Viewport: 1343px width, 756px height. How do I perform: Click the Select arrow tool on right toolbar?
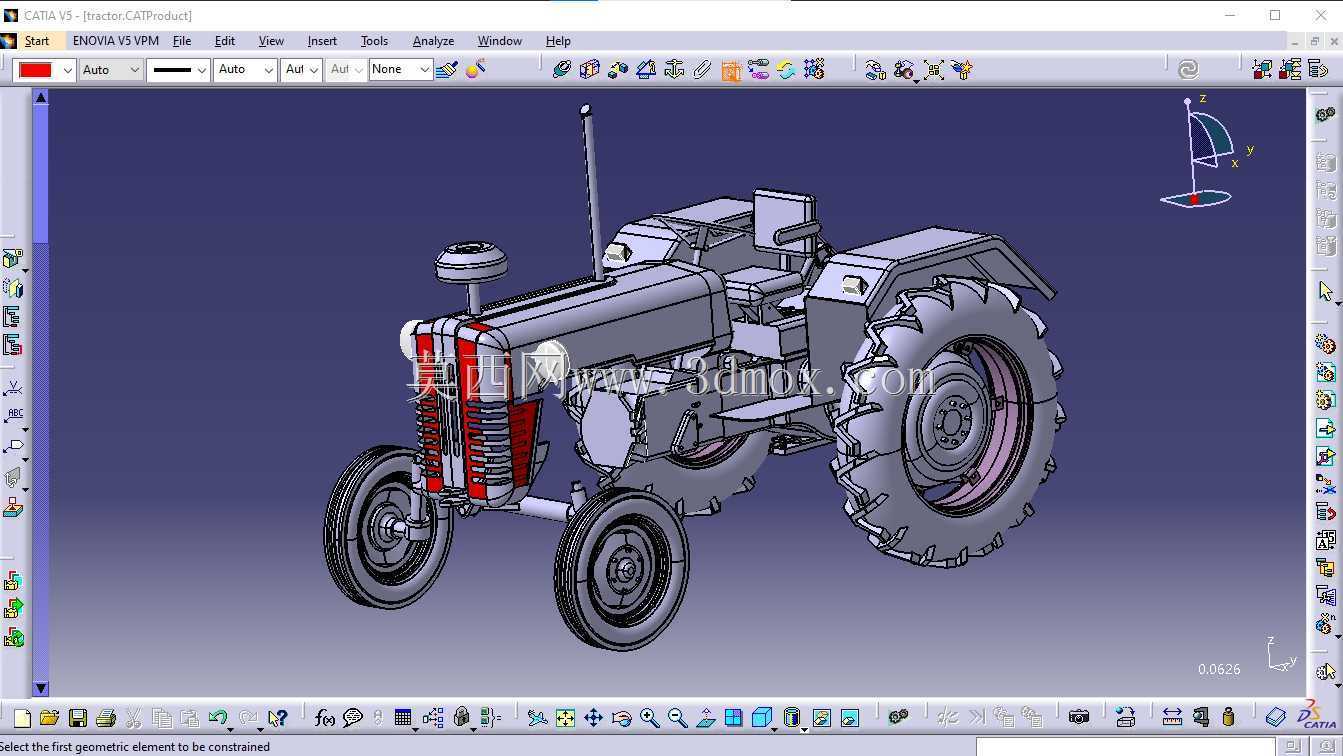1325,291
